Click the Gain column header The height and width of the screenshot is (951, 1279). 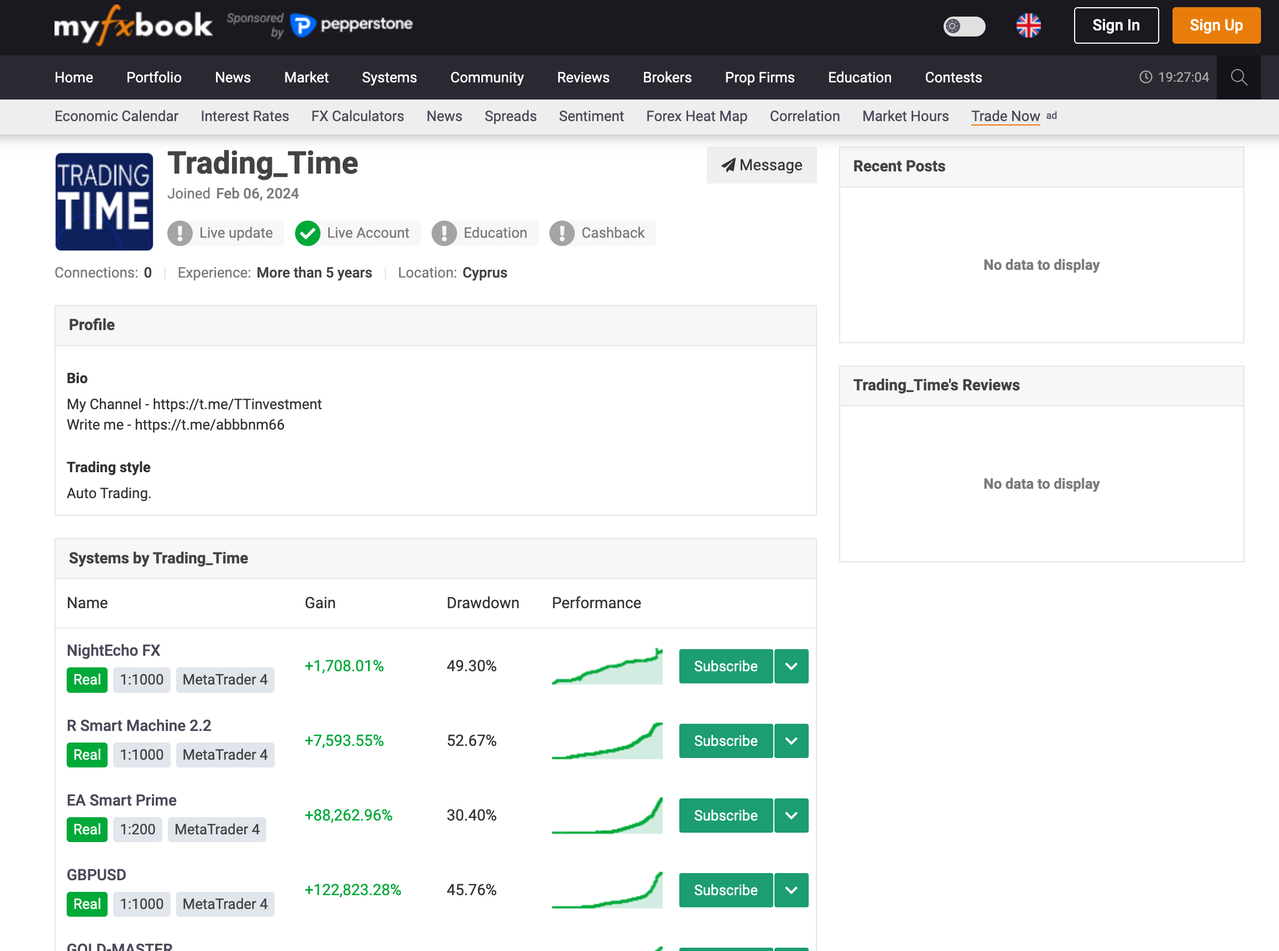click(320, 603)
